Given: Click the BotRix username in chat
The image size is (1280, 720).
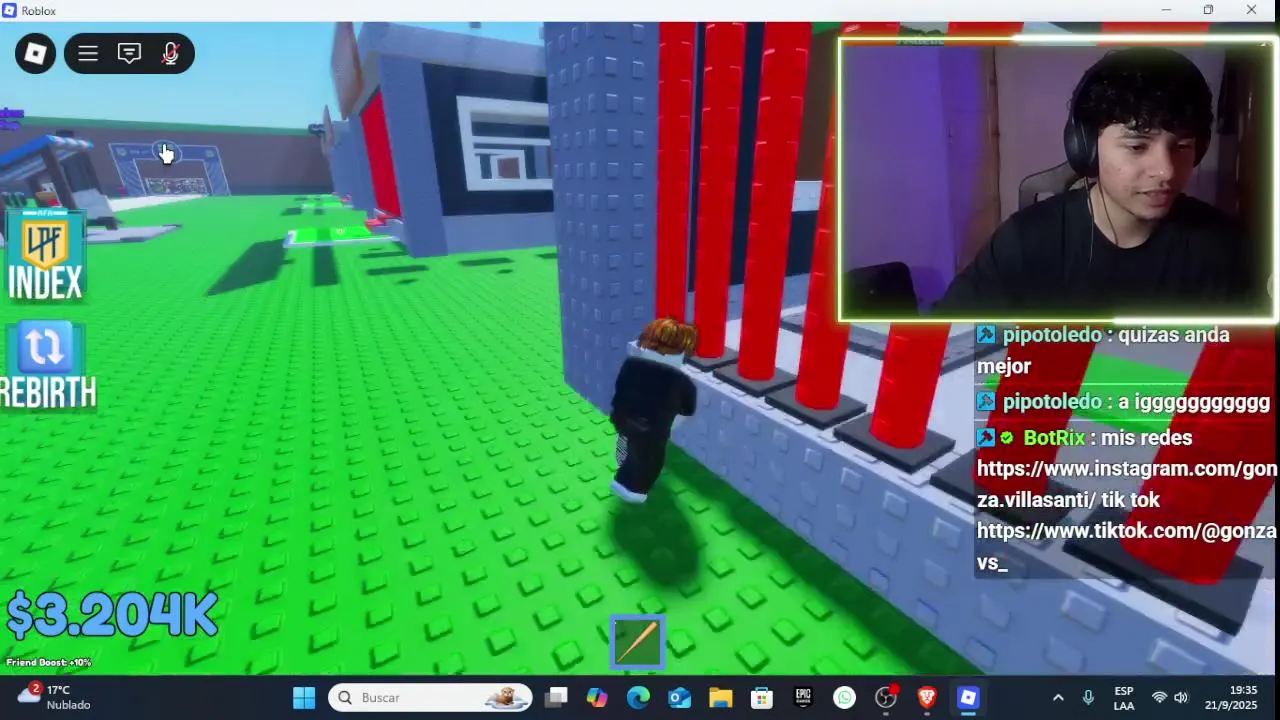Looking at the screenshot, I should pos(1054,438).
